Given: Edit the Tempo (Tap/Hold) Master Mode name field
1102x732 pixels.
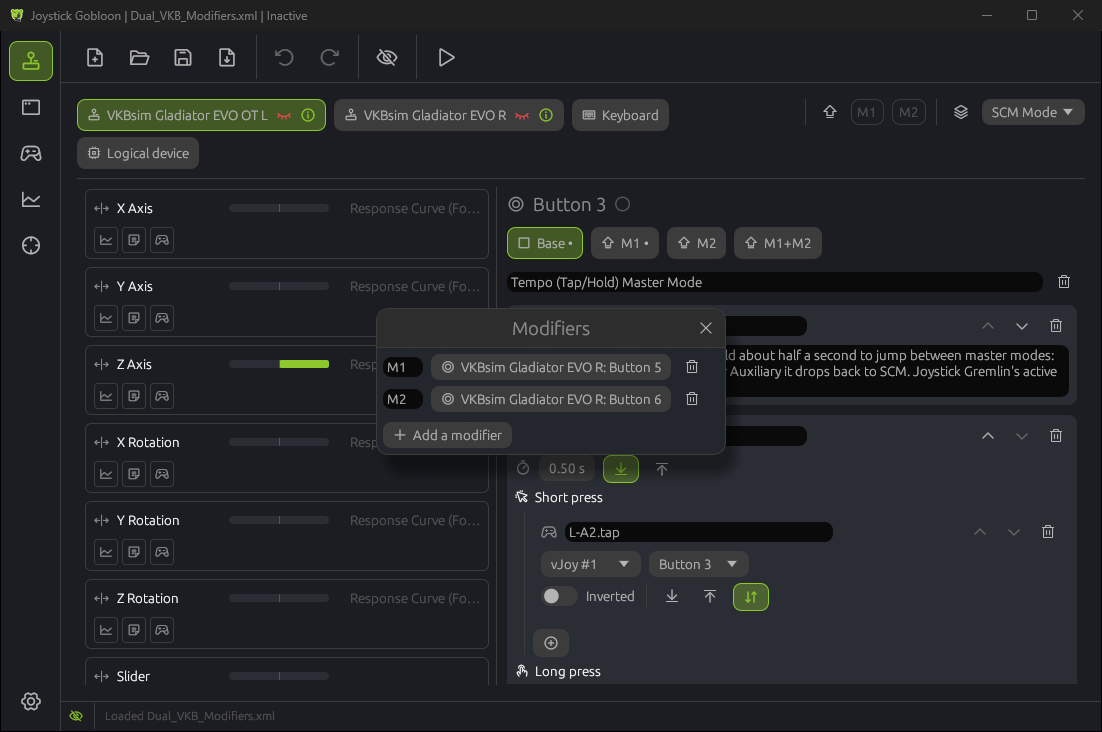Looking at the screenshot, I should tap(774, 282).
